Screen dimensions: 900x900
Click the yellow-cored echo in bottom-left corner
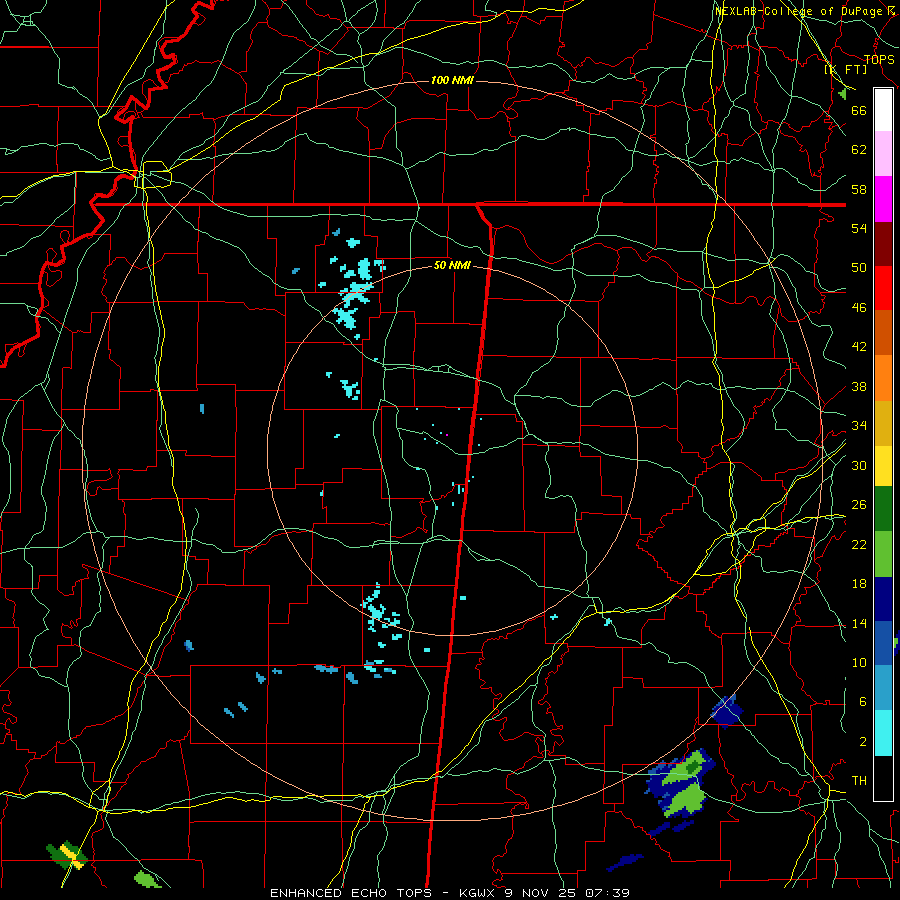[67, 854]
